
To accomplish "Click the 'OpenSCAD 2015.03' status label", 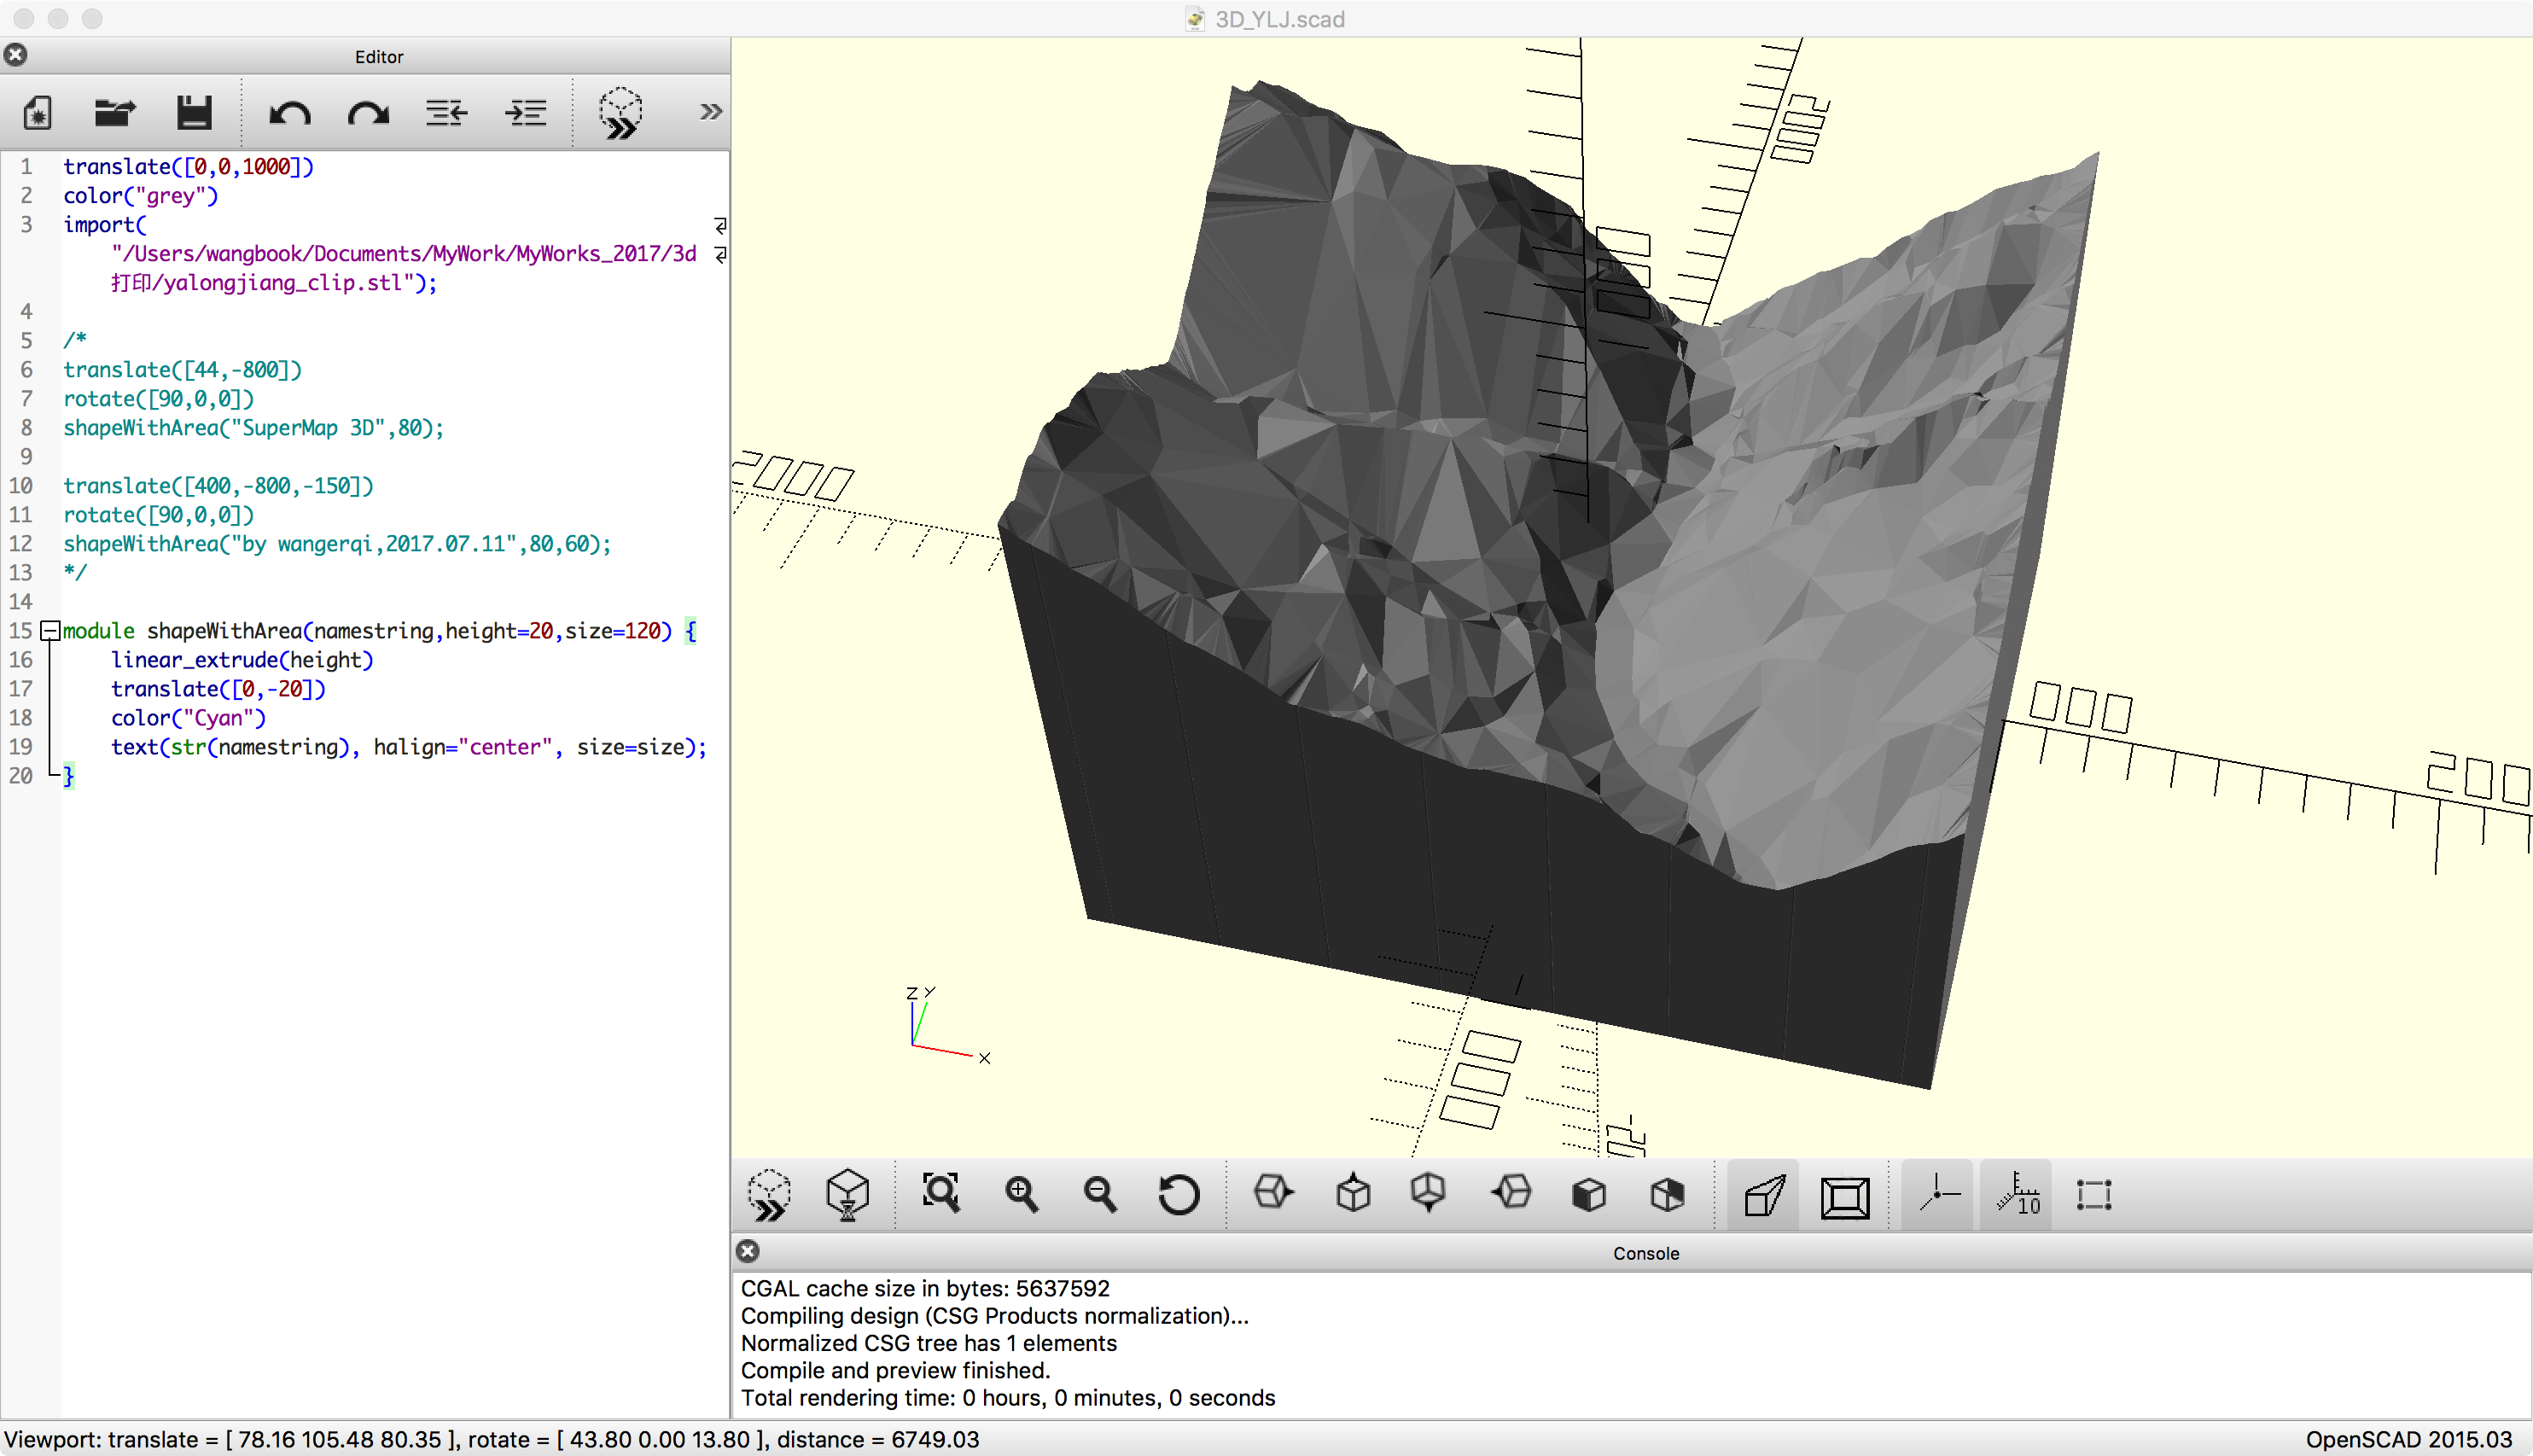I will pos(2409,1440).
